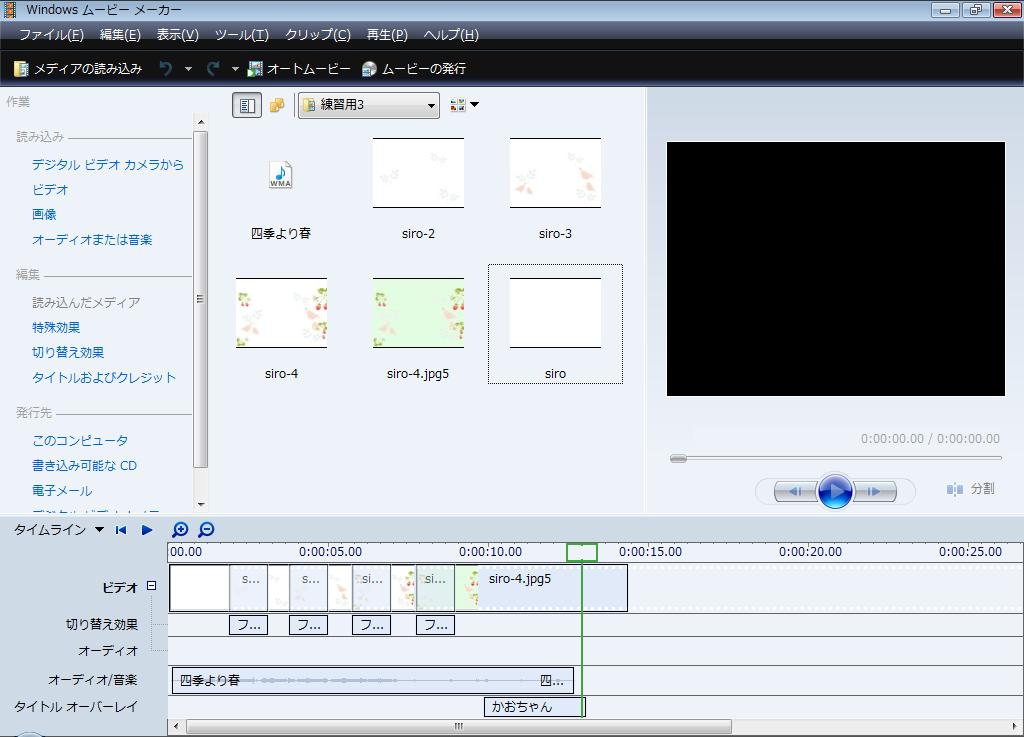Image resolution: width=1024 pixels, height=737 pixels.
Task: Open the 練習用3 collection dropdown
Action: click(369, 105)
